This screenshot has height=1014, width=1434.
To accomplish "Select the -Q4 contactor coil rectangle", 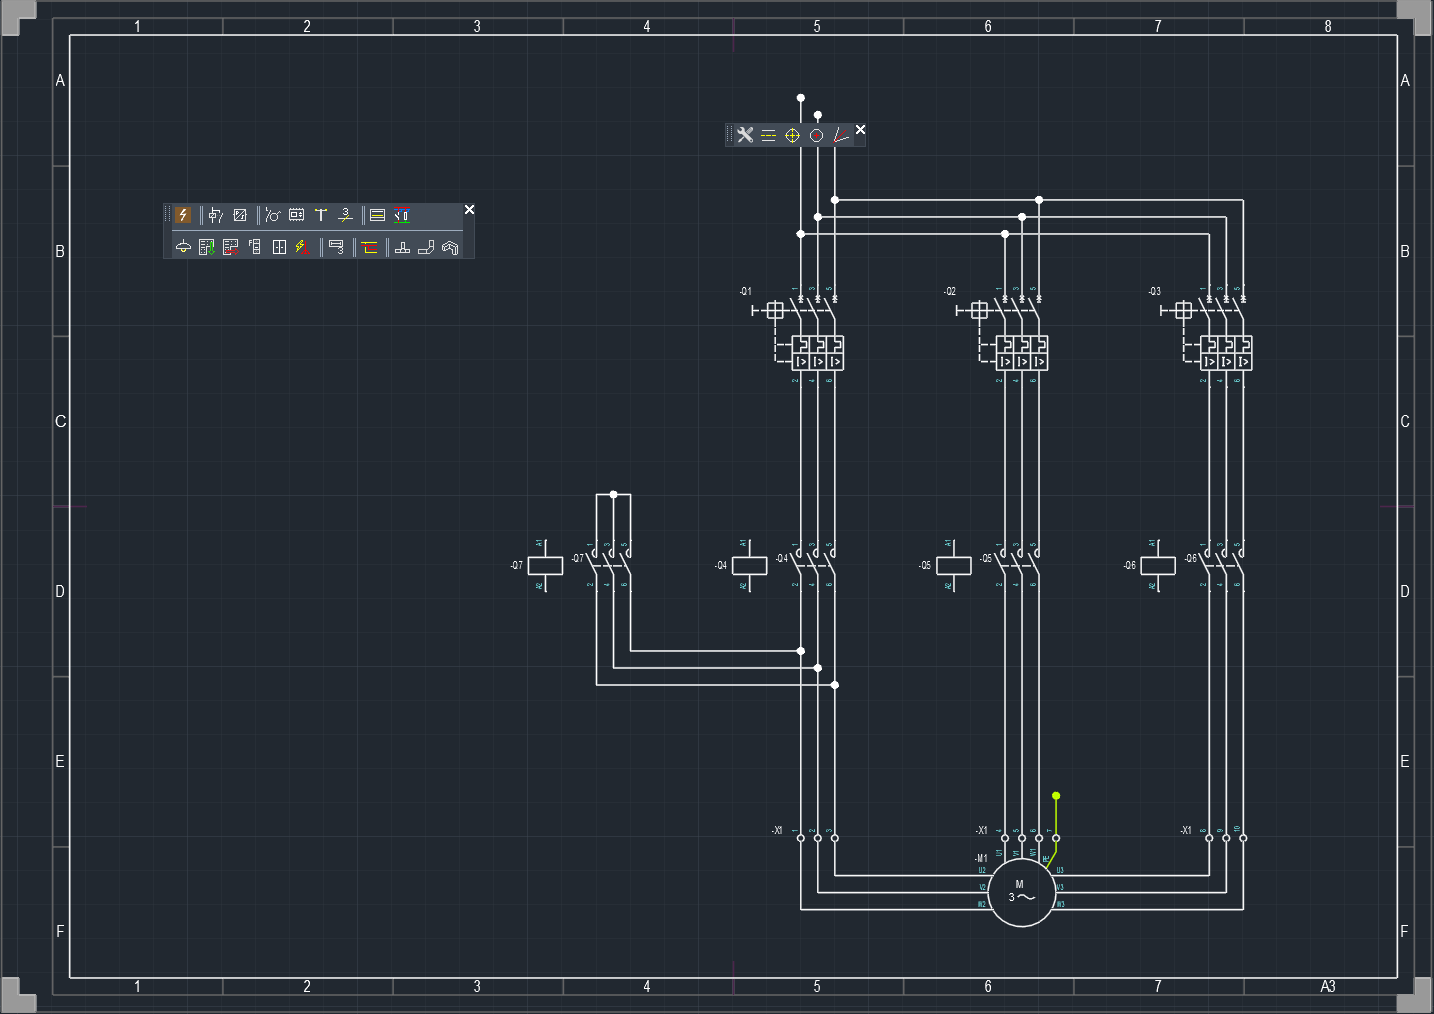I will click(750, 565).
